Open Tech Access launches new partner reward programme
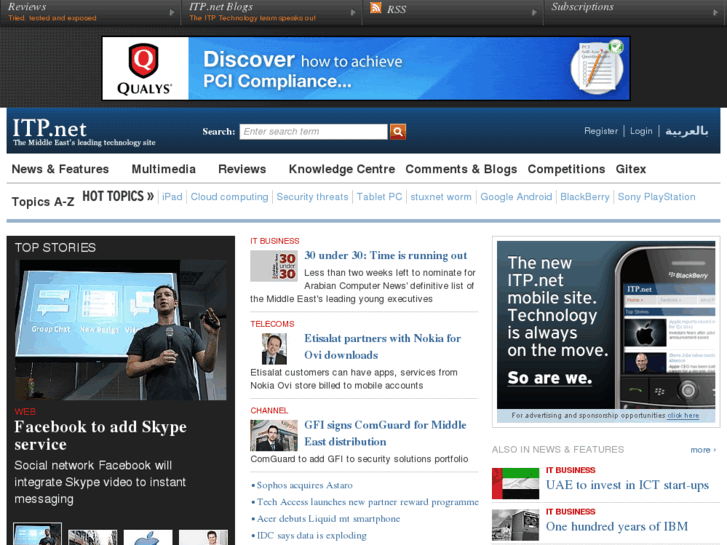 368,502
